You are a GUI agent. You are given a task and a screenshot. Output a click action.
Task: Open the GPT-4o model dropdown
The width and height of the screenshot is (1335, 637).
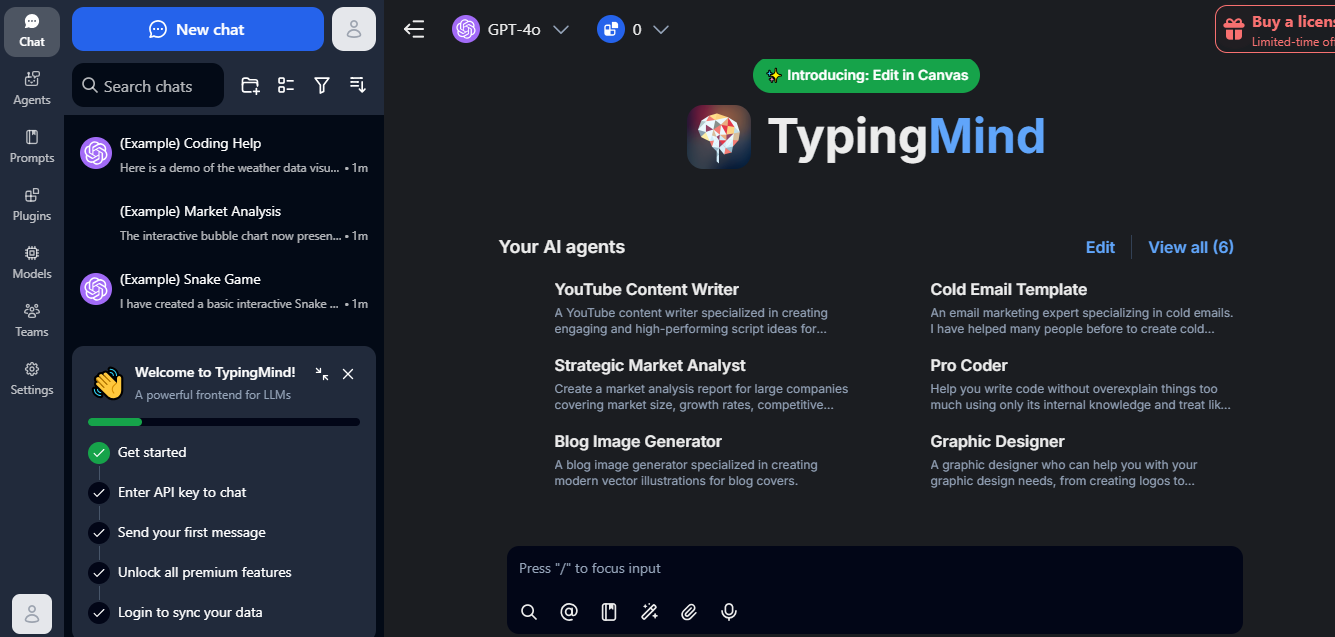point(511,30)
